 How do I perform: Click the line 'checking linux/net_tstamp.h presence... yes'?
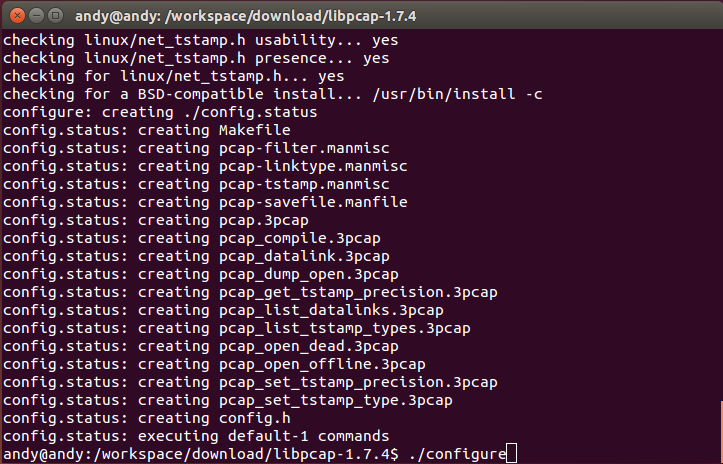coord(196,58)
